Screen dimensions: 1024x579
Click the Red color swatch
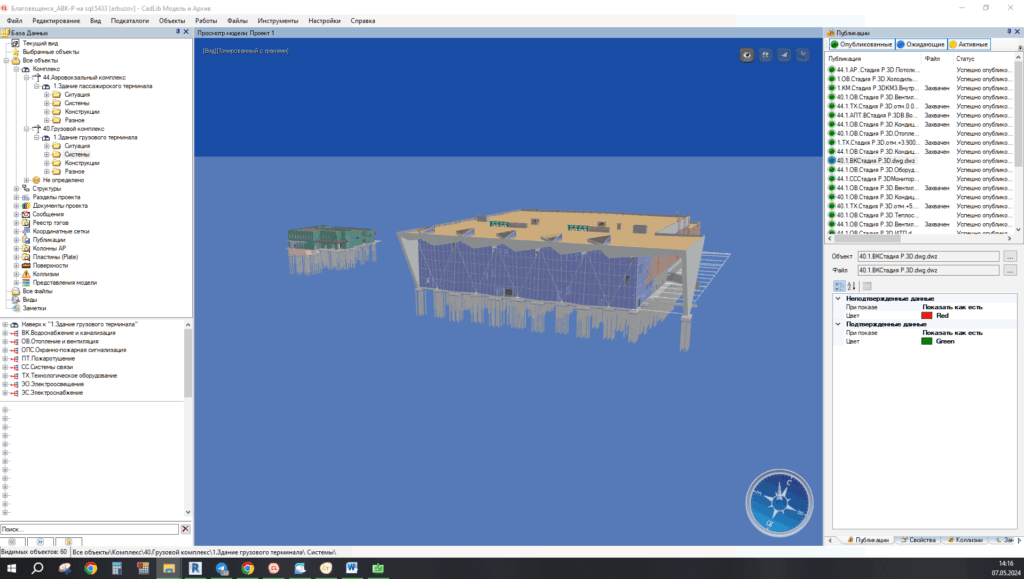pos(926,315)
